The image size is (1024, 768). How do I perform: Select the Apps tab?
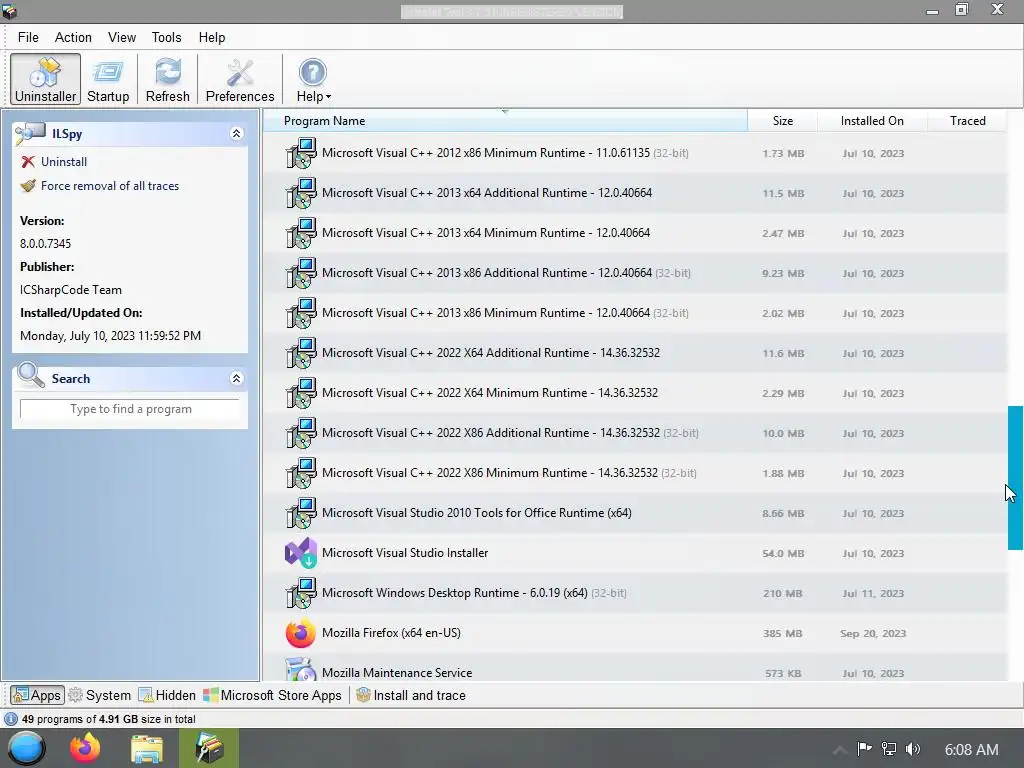[x=37, y=695]
